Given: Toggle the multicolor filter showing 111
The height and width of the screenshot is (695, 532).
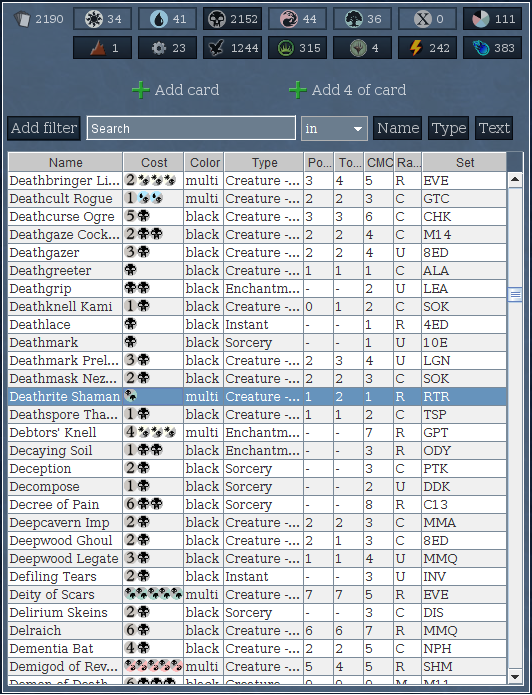Looking at the screenshot, I should coord(493,19).
